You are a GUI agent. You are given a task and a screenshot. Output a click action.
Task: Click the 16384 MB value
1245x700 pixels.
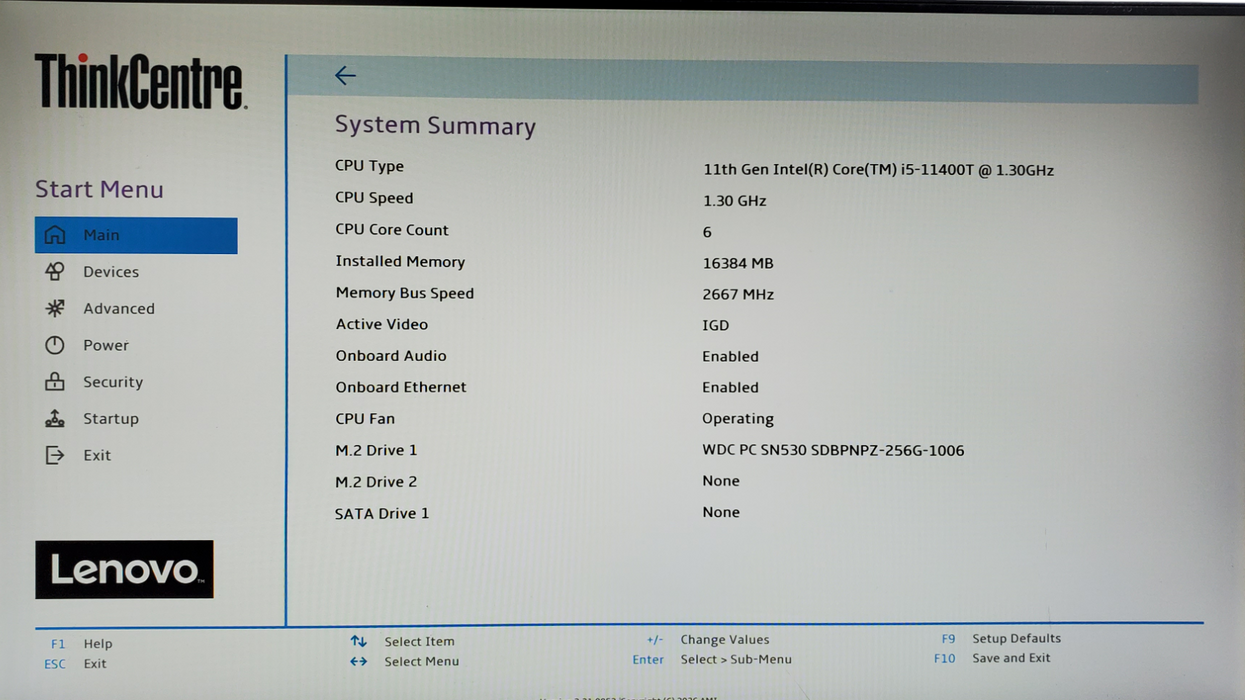point(738,264)
